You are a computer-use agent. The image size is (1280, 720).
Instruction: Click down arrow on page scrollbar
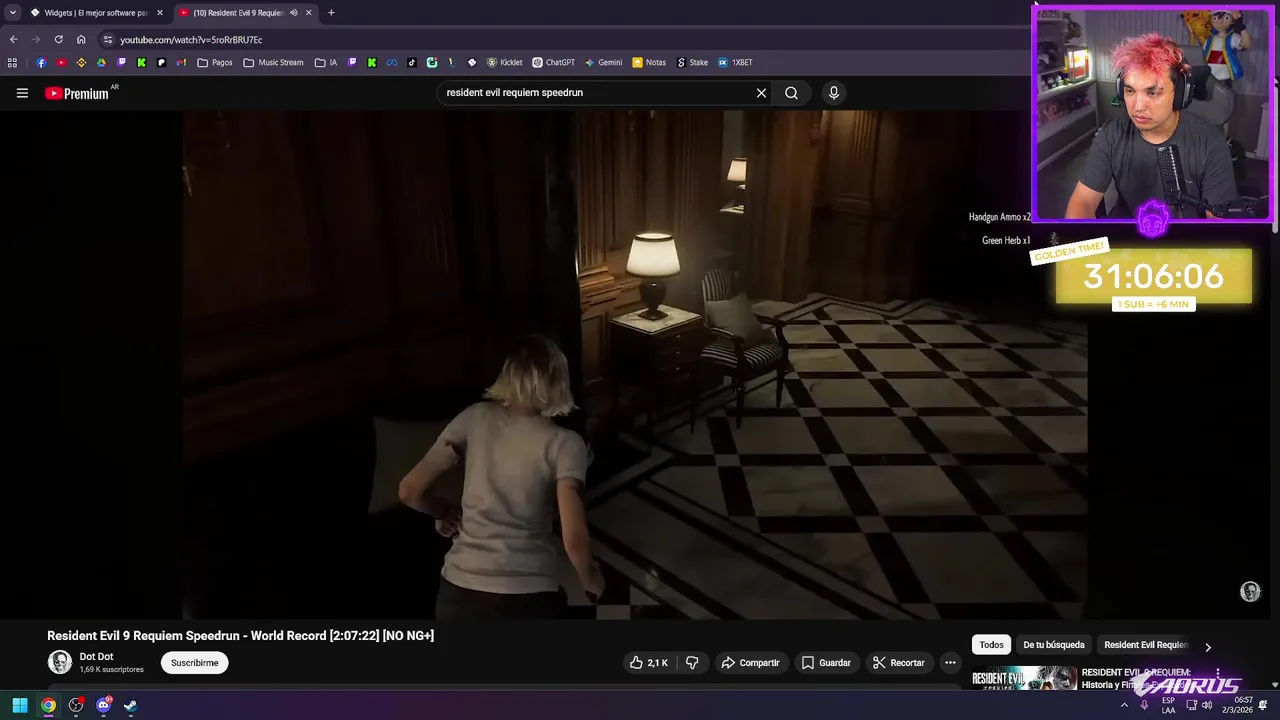1275,685
